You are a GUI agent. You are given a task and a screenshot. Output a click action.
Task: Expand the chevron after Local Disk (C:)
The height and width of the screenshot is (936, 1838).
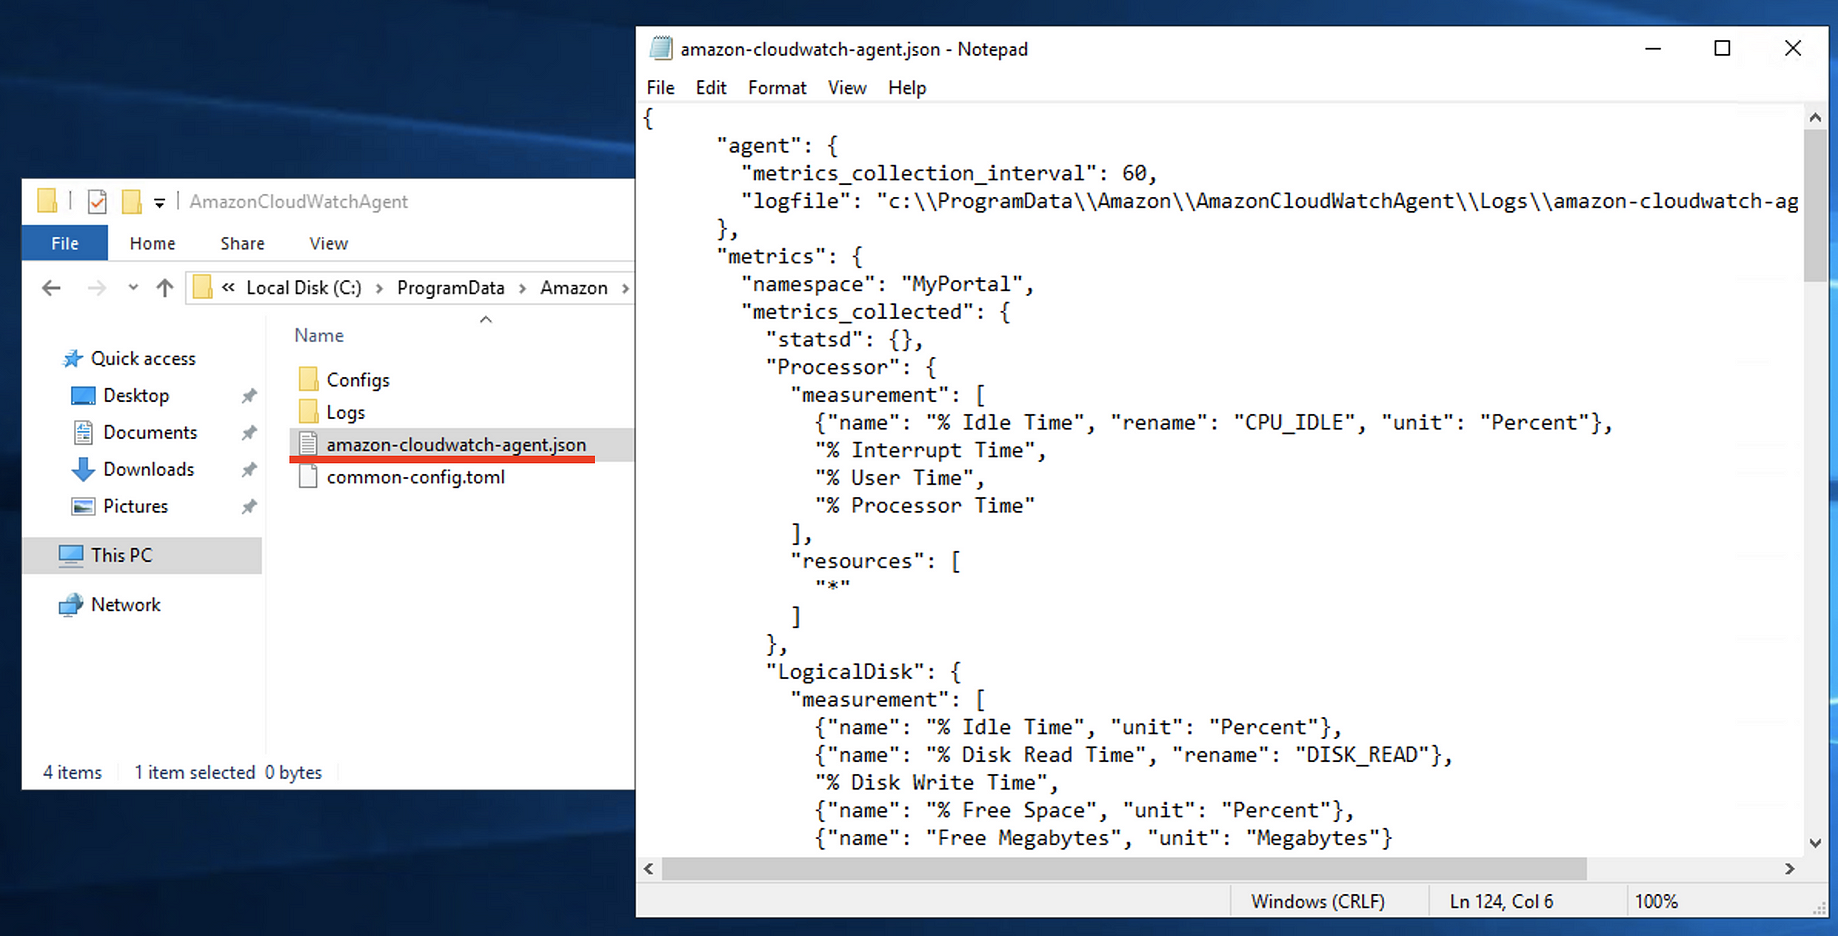click(379, 288)
